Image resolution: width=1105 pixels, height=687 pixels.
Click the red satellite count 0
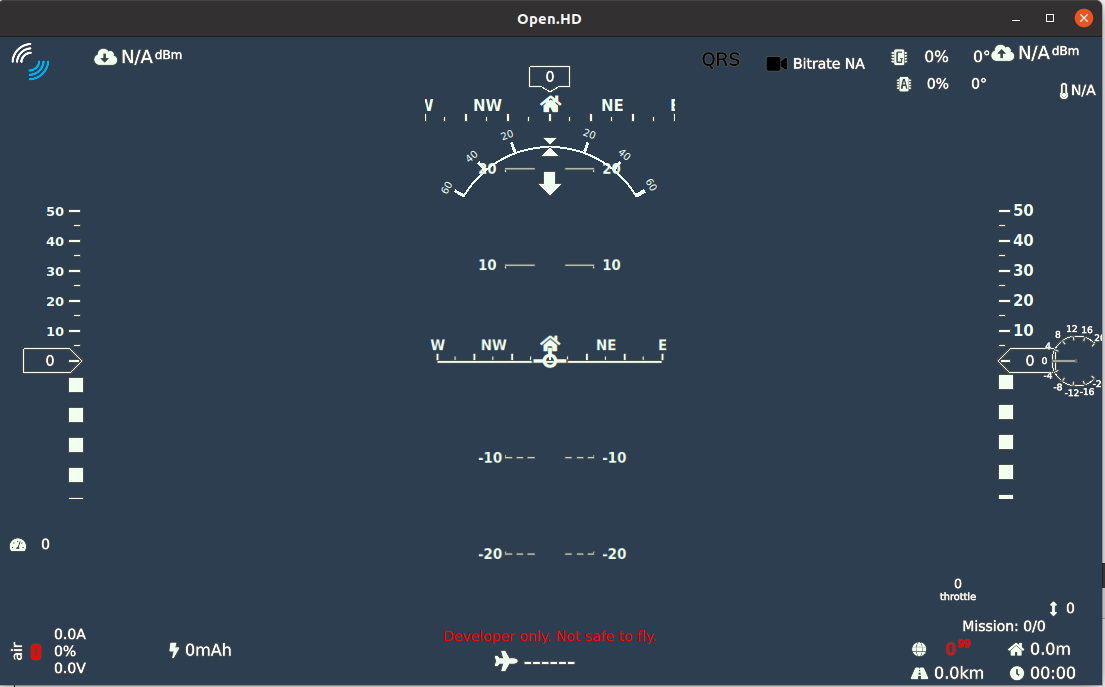[951, 649]
